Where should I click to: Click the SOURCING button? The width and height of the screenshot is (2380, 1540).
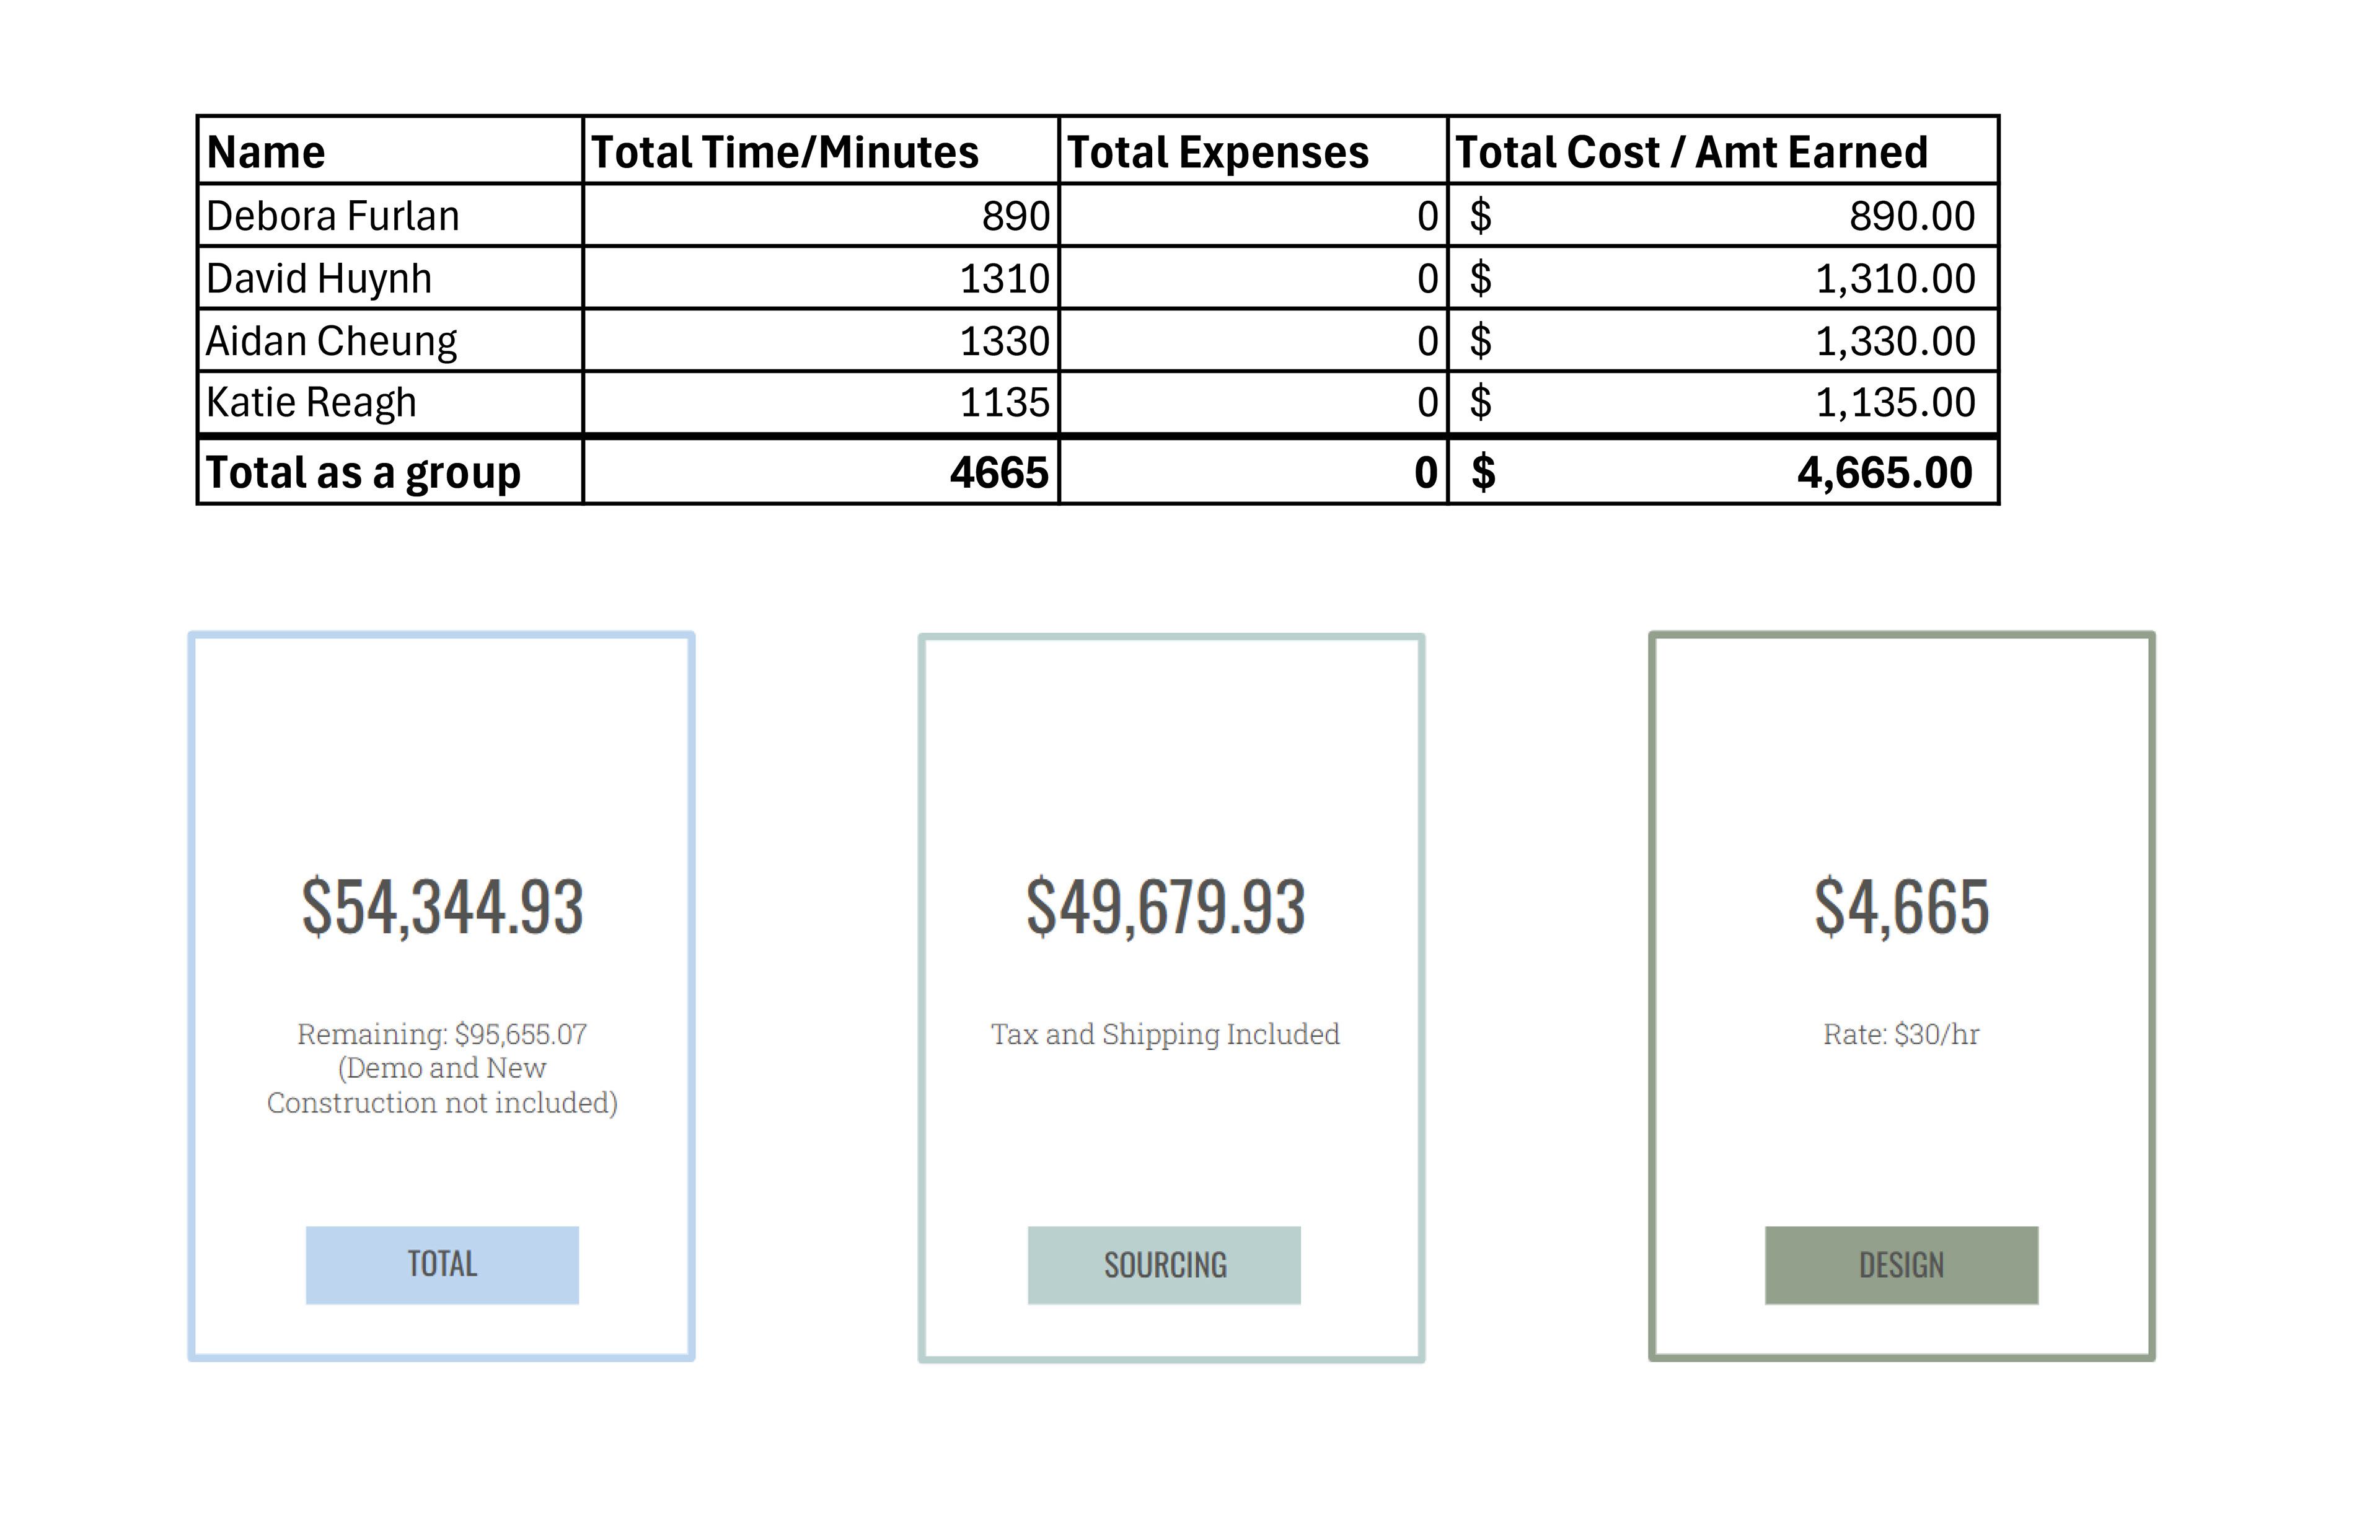(x=1164, y=1265)
